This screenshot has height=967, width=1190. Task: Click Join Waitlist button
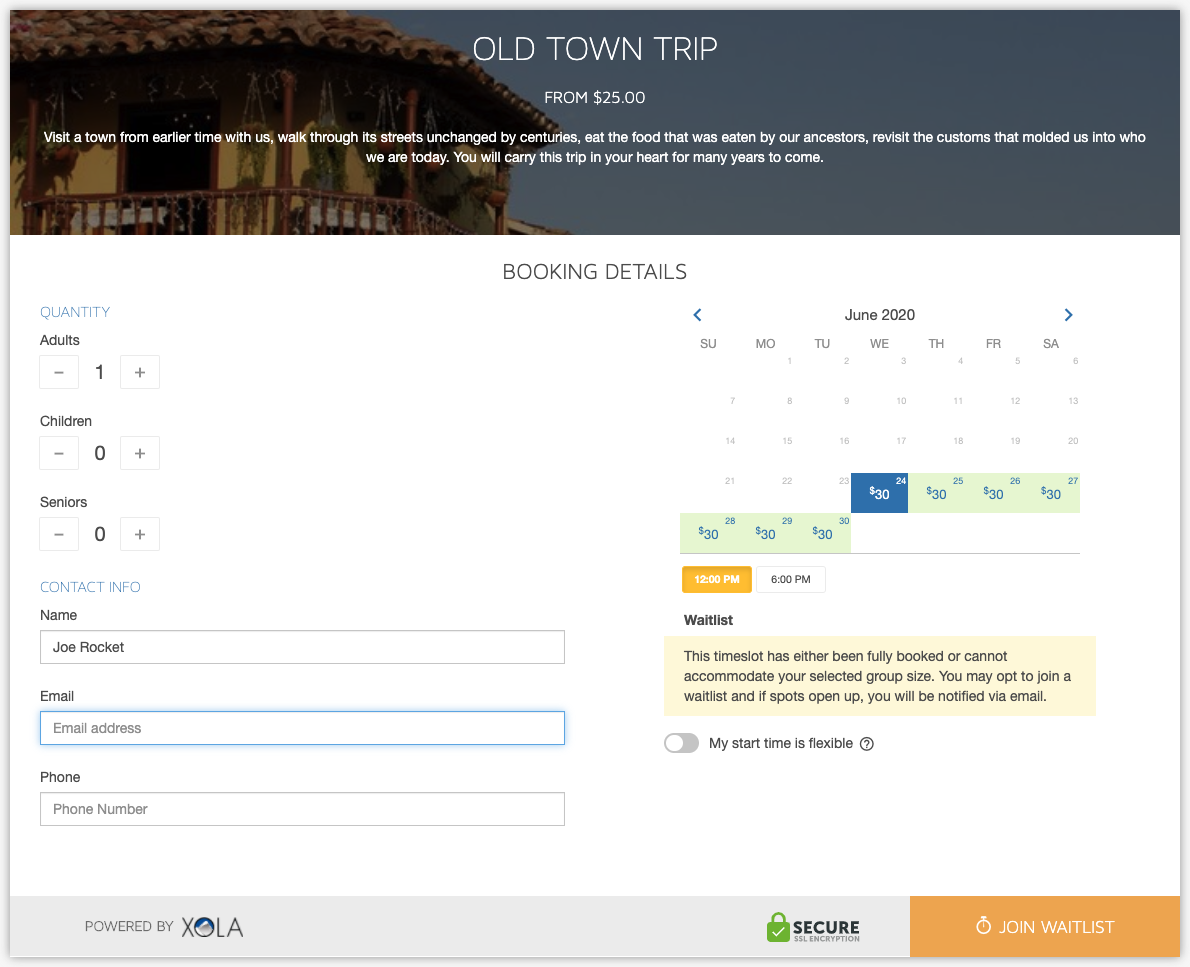click(x=1045, y=927)
